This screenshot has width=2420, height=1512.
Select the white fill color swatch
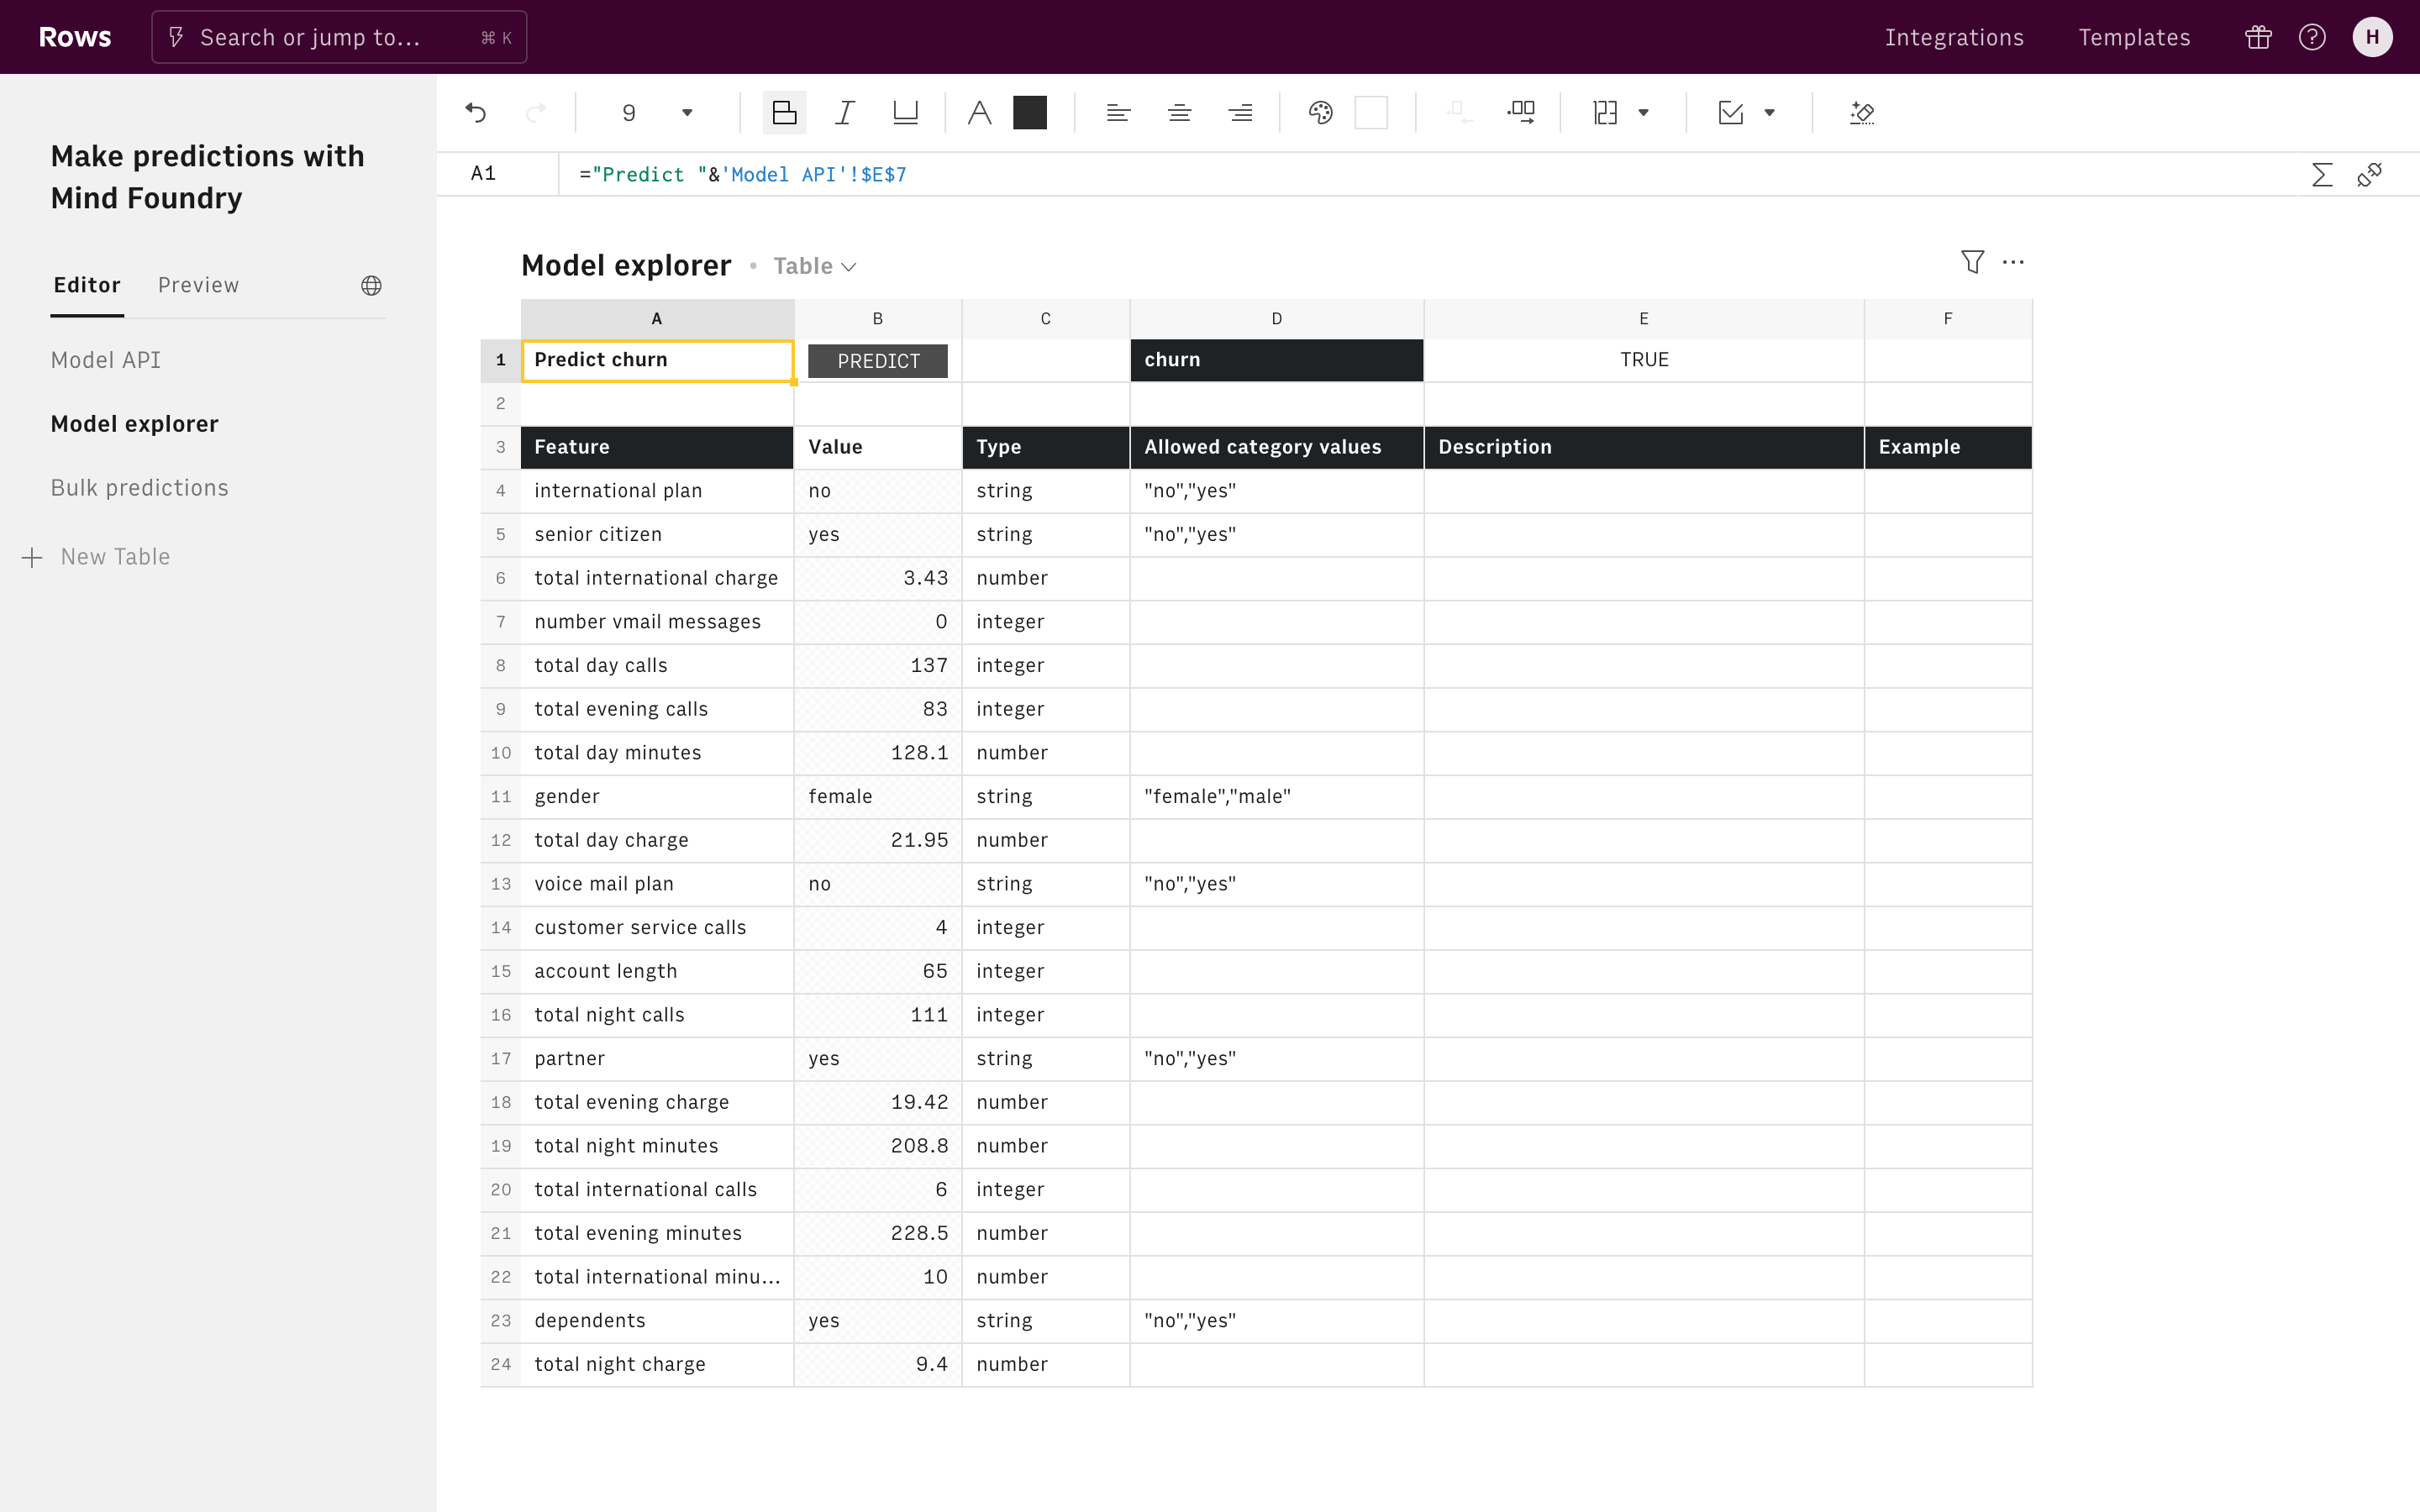pyautogui.click(x=1371, y=113)
